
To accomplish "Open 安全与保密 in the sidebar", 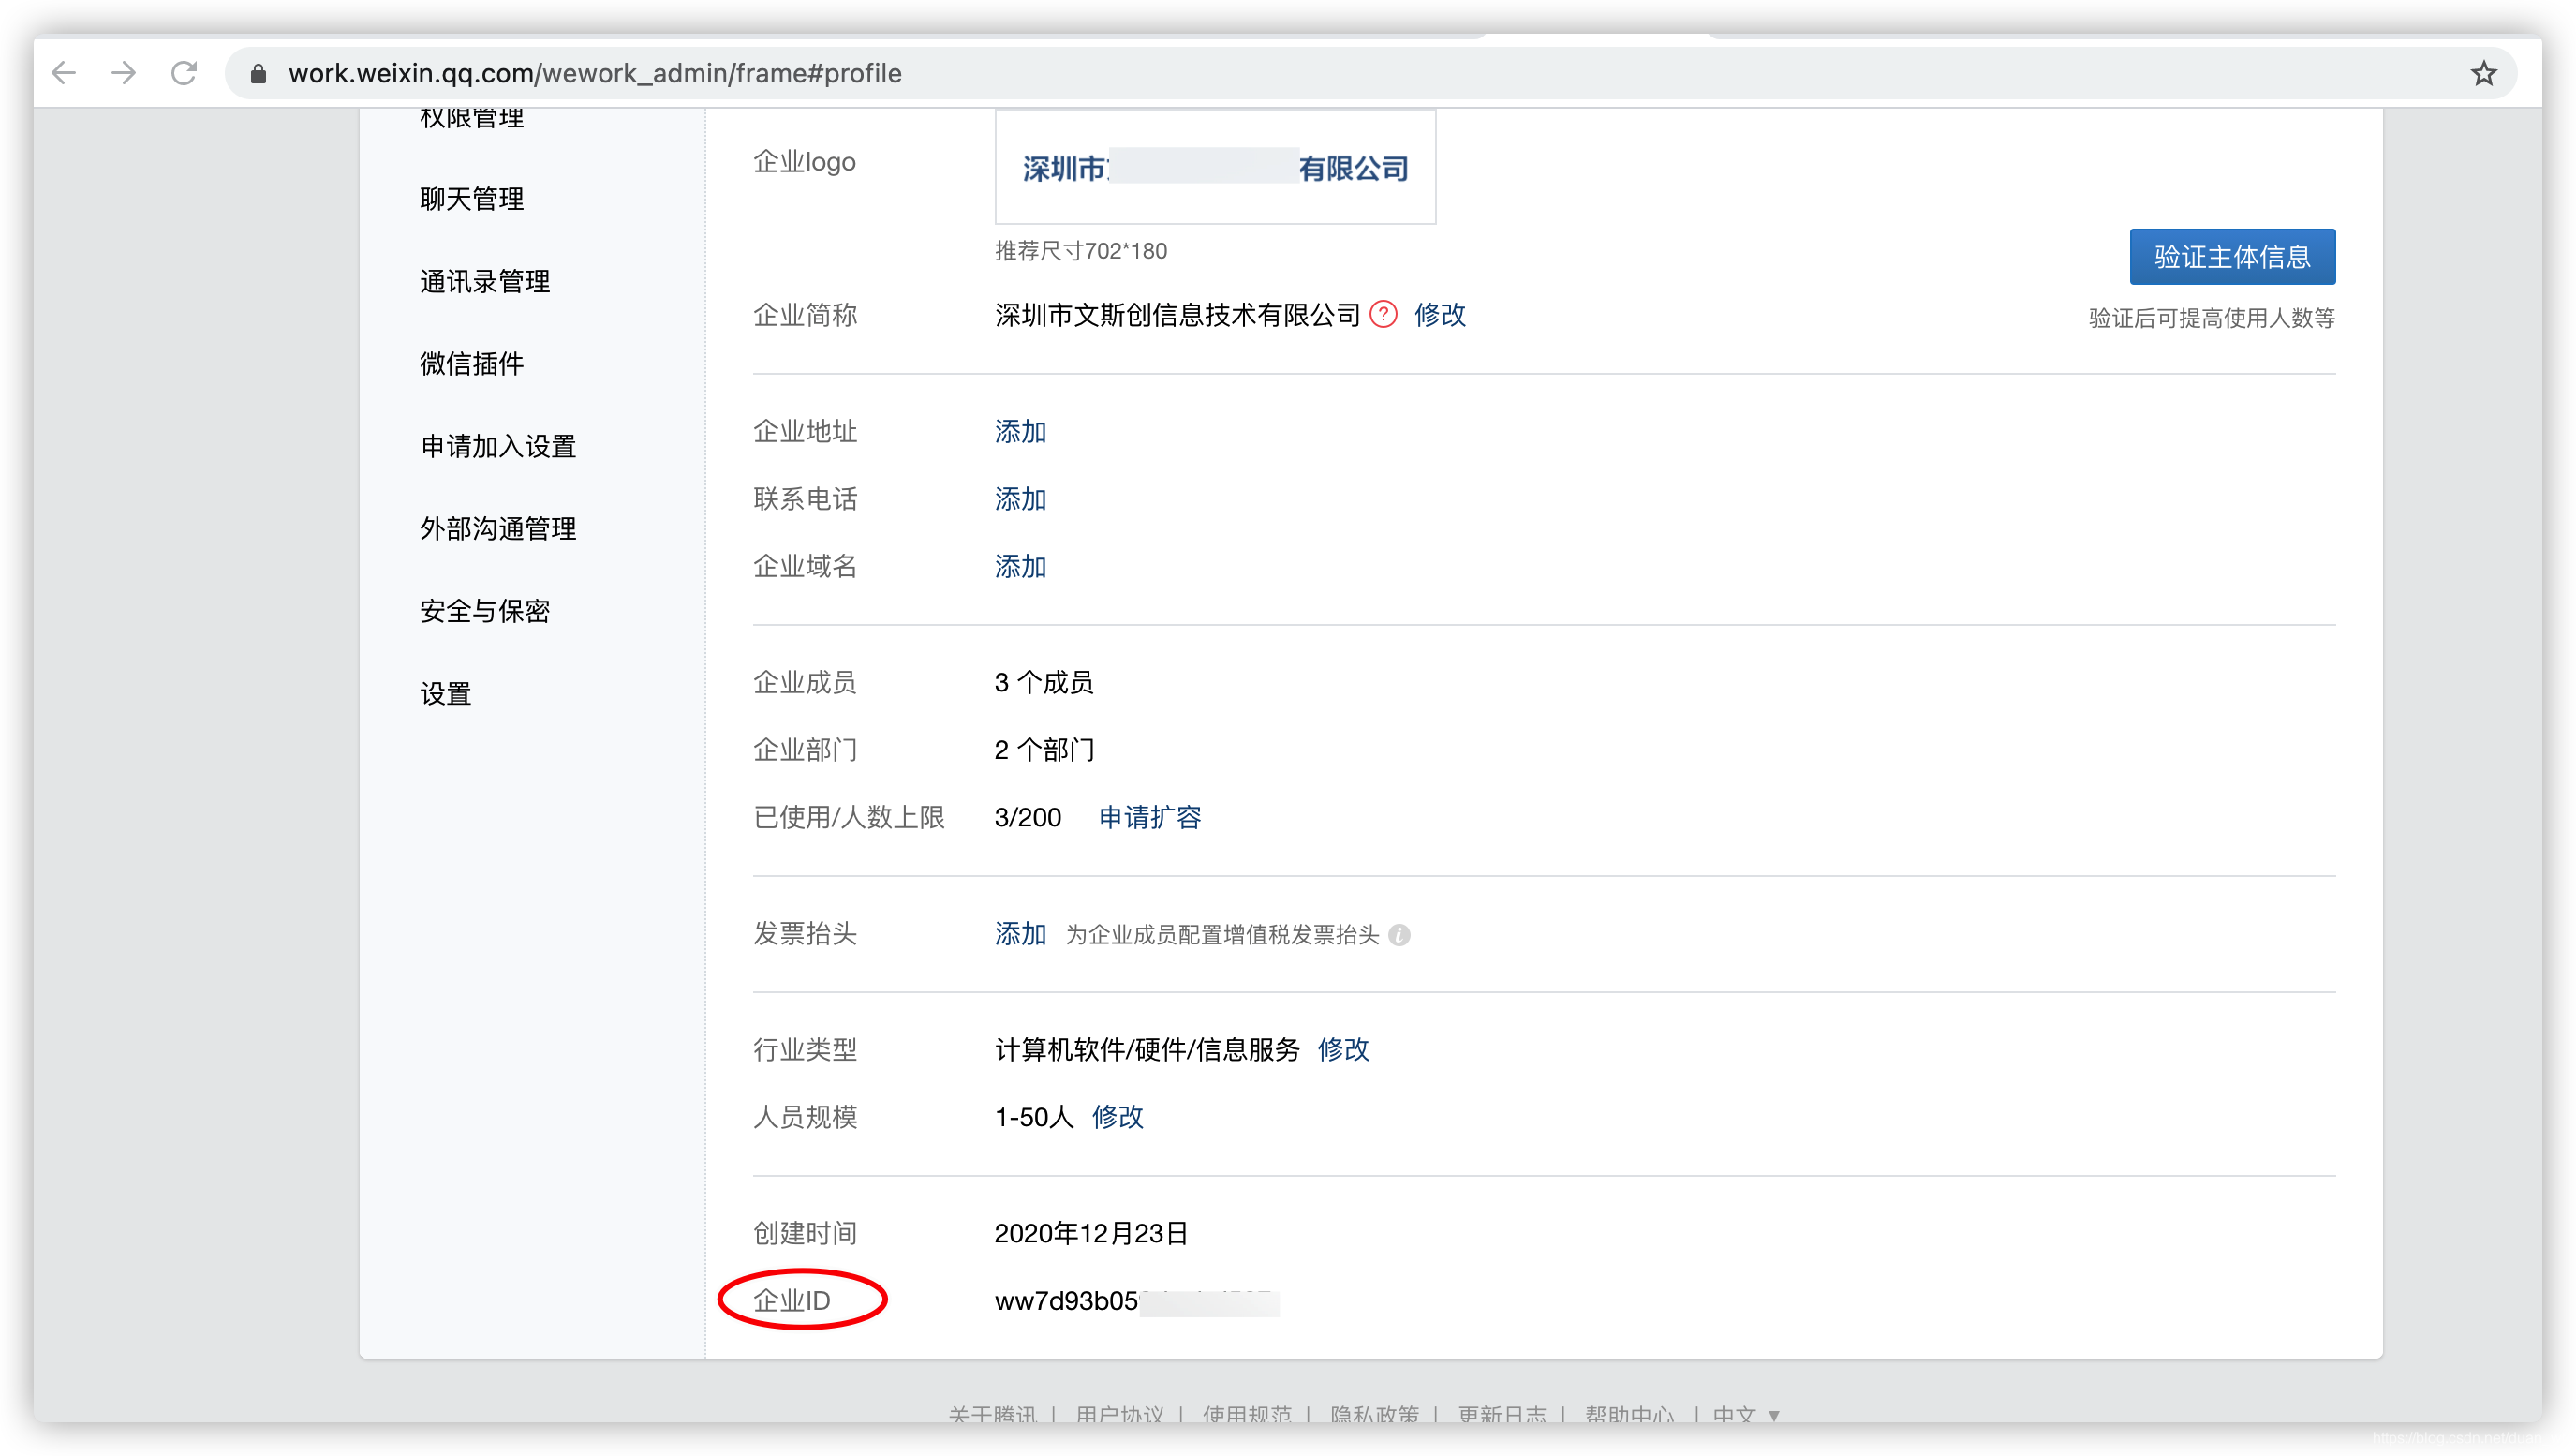I will (485, 611).
